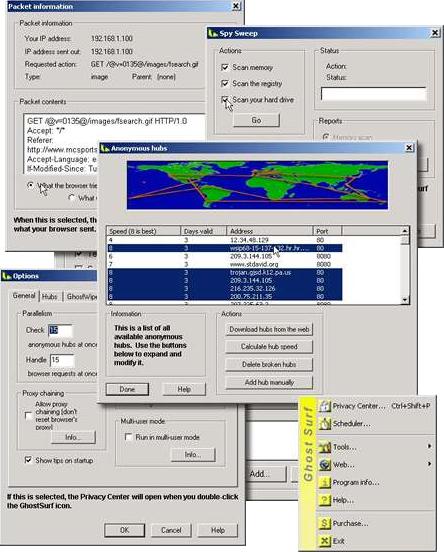This screenshot has height=552, width=444.
Task: Click OK in Options window
Action: (124, 530)
